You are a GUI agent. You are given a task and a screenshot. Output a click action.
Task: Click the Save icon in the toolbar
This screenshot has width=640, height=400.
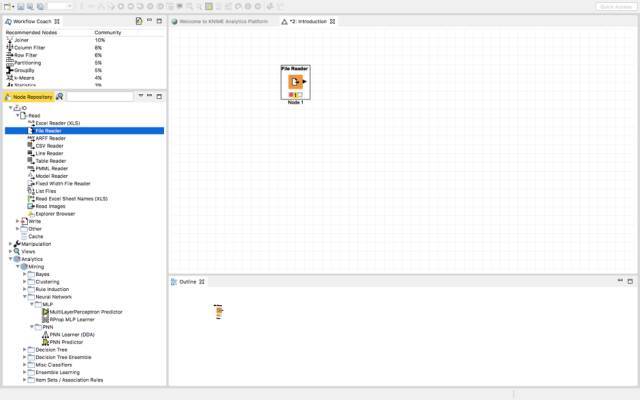[20, 7]
